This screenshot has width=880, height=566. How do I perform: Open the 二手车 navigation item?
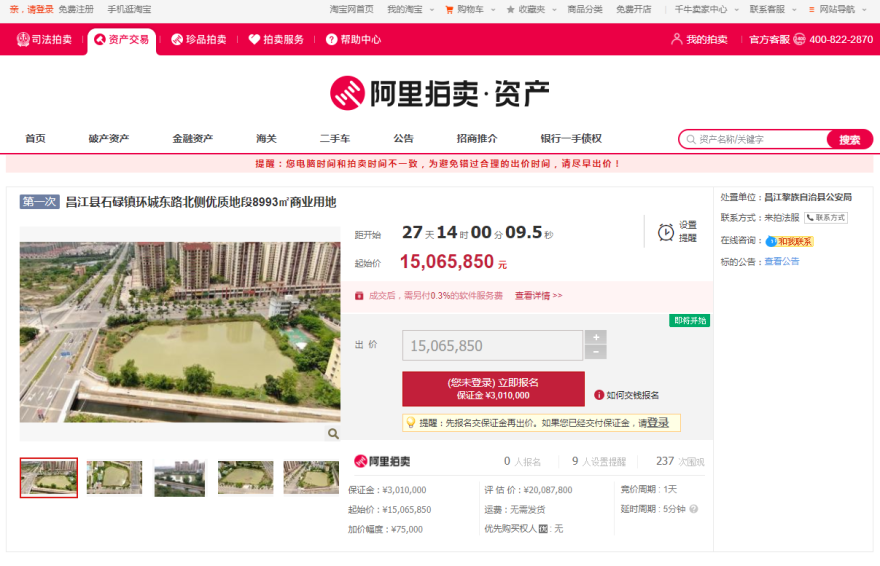coord(334,138)
